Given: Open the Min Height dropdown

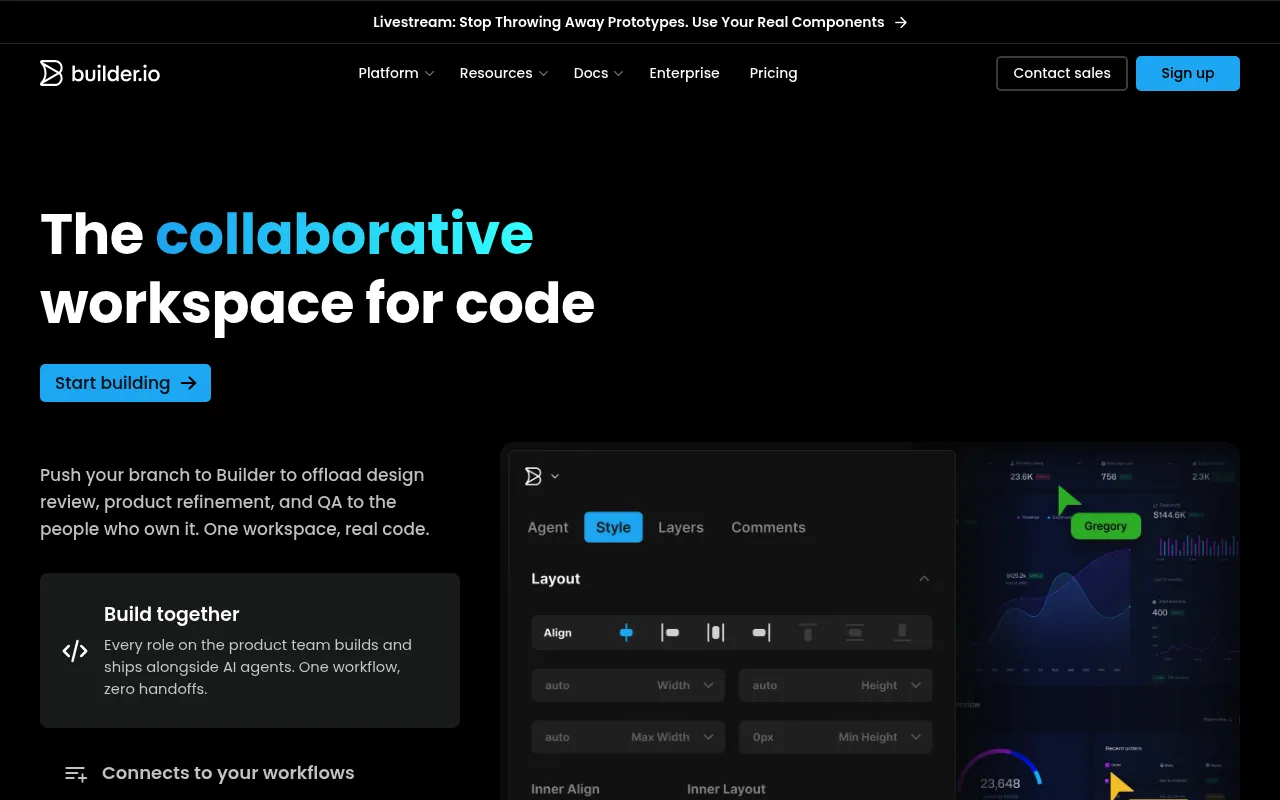Looking at the screenshot, I should tap(880, 737).
